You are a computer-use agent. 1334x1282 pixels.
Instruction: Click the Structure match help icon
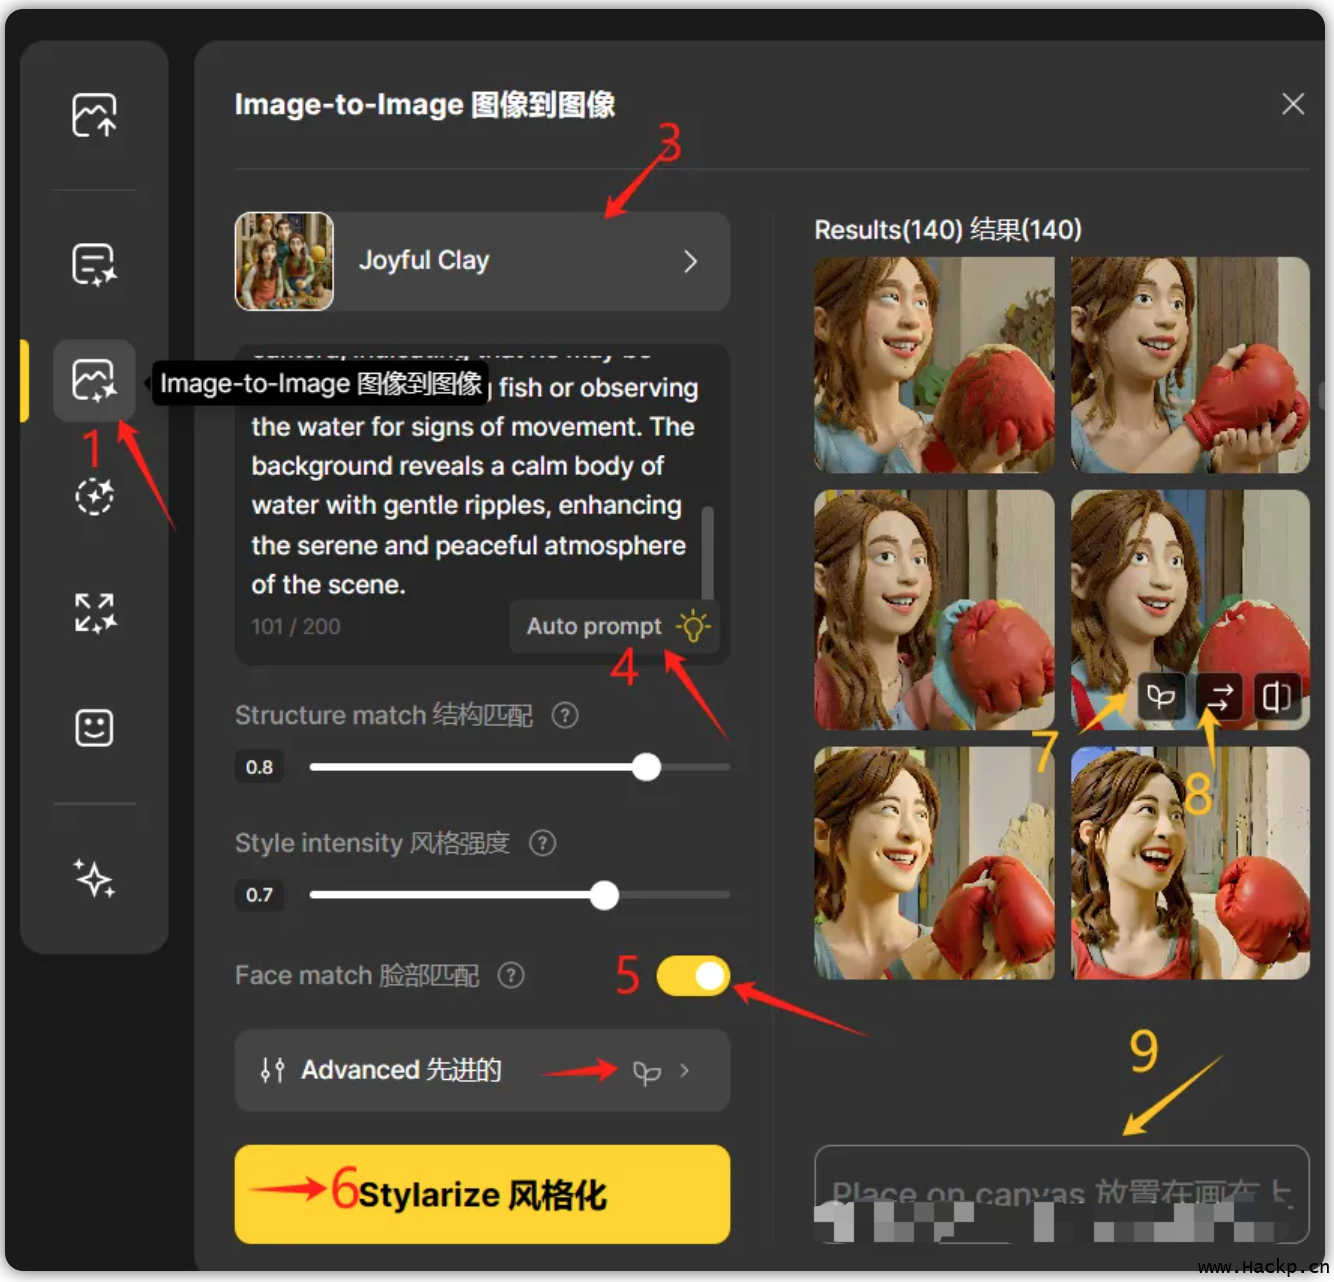[x=565, y=716]
